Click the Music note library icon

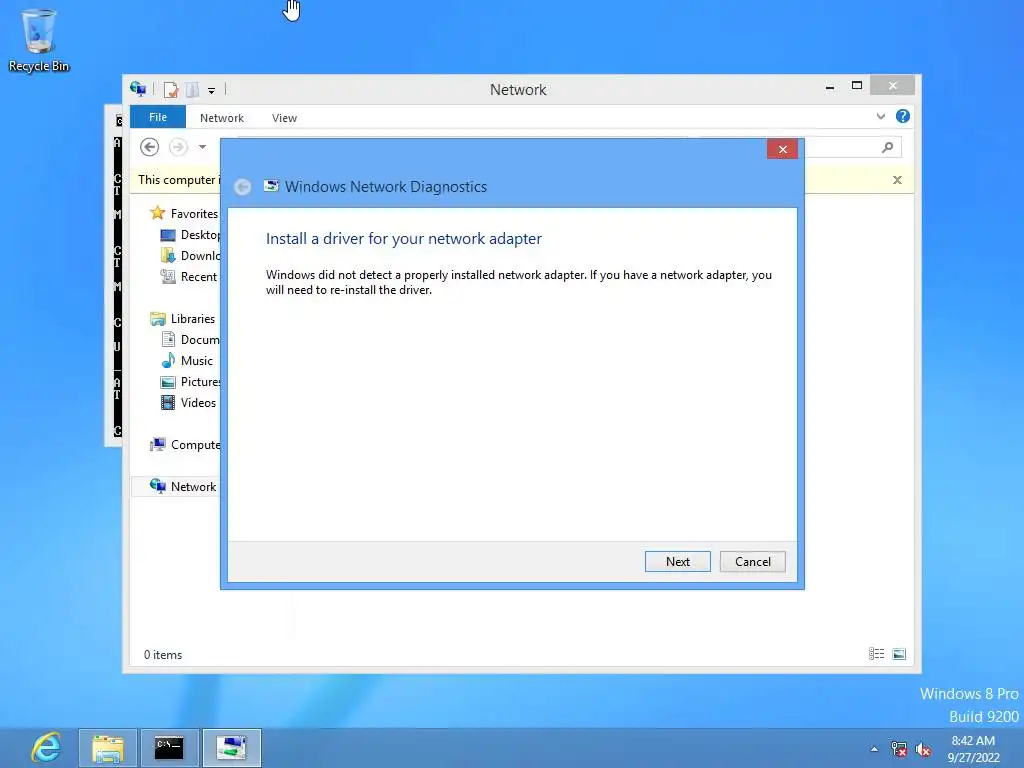[x=168, y=360]
